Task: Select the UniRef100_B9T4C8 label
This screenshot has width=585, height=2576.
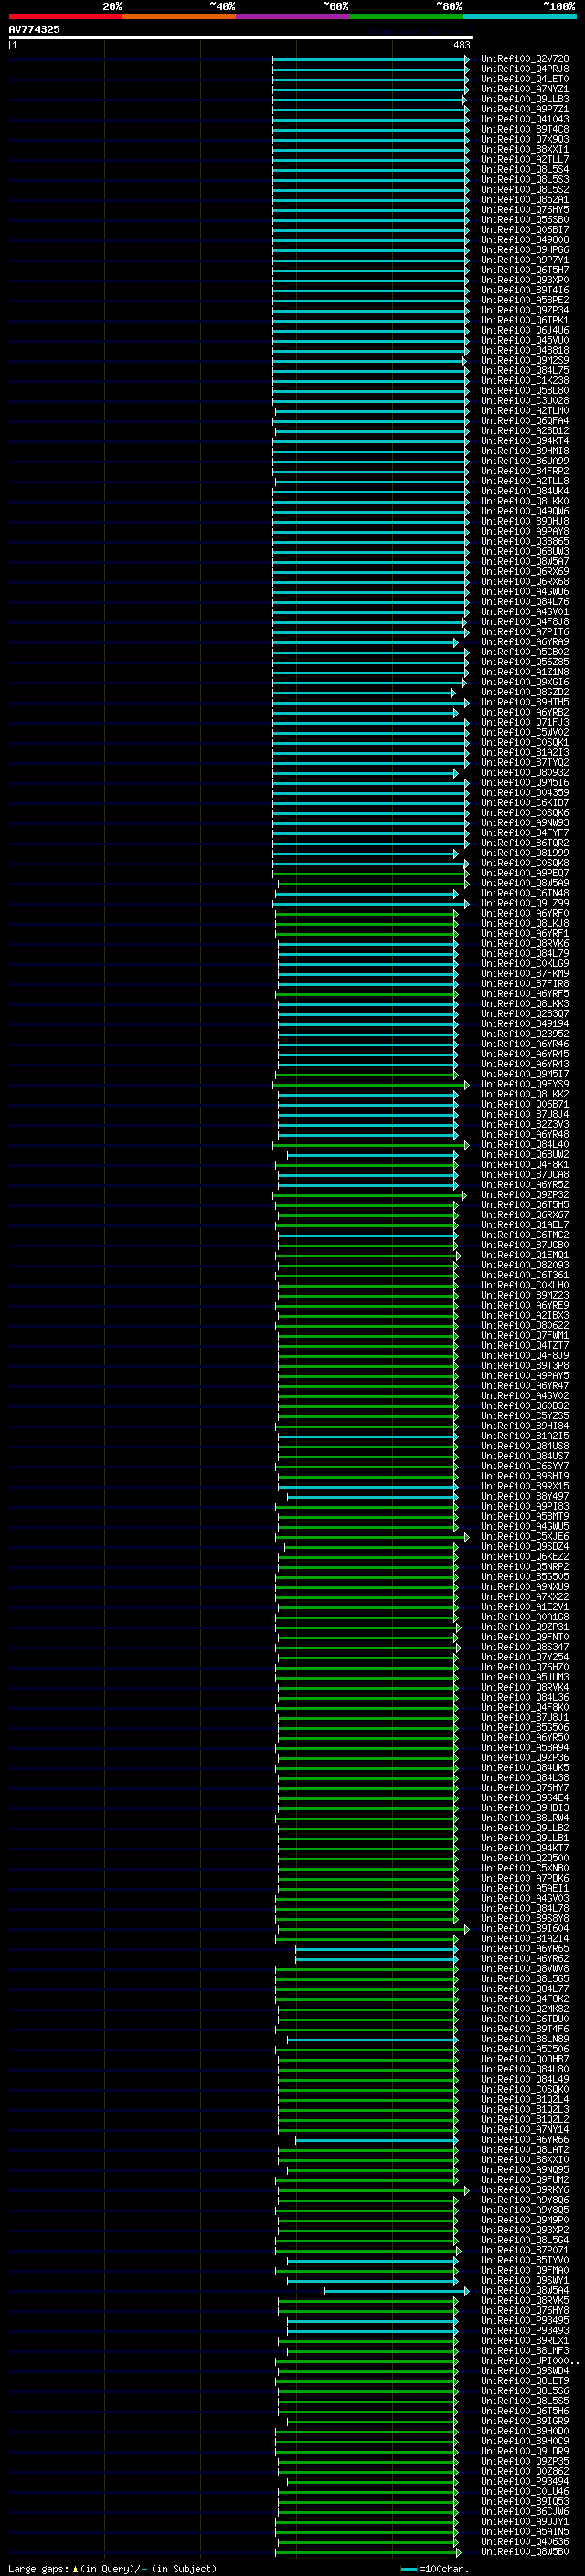Action: [x=525, y=129]
